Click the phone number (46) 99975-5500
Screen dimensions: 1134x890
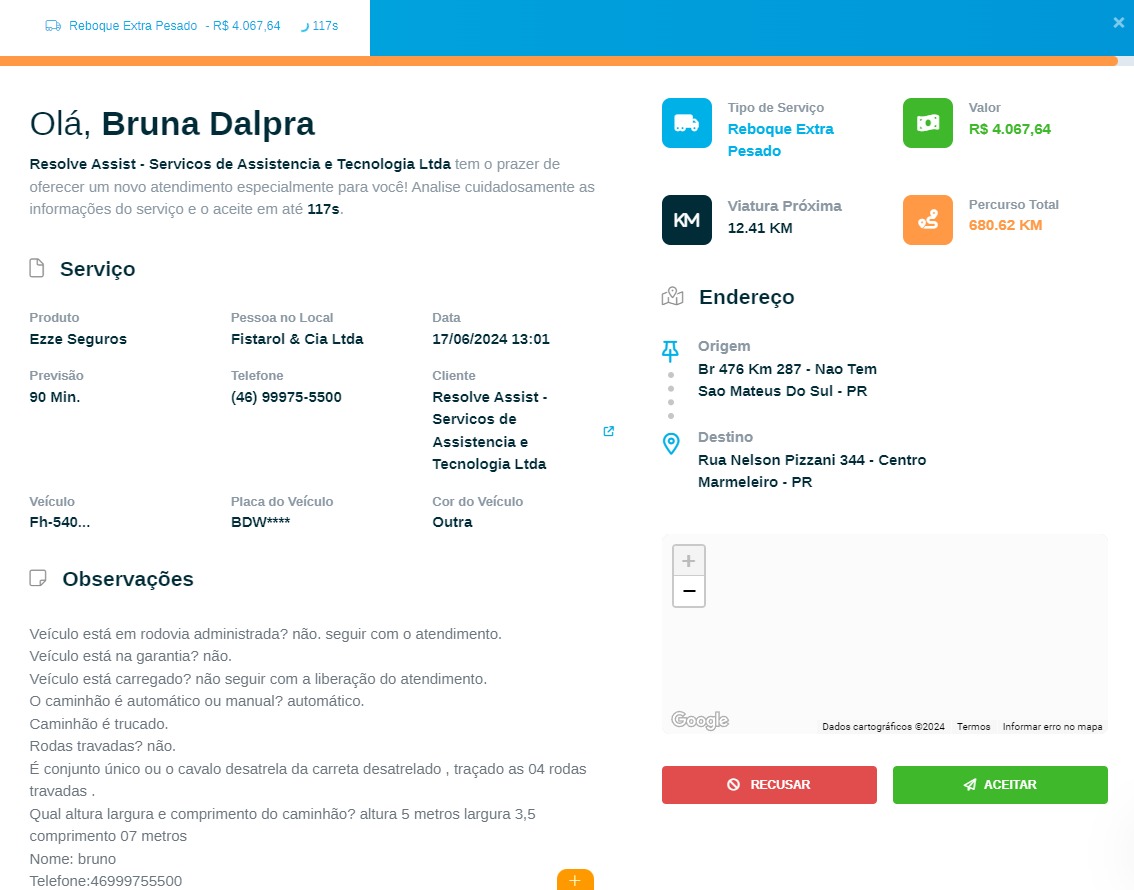286,397
